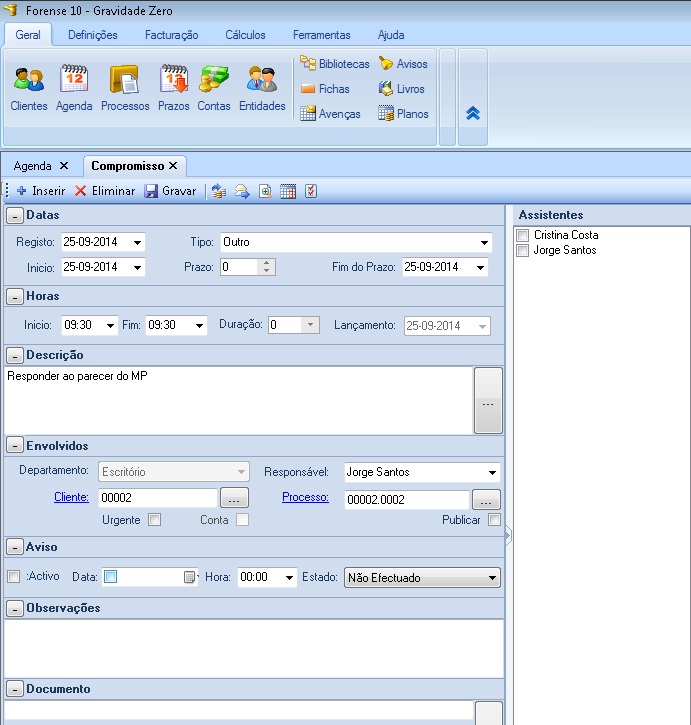Collapse the Horas section
The image size is (691, 725).
pyautogui.click(x=15, y=297)
